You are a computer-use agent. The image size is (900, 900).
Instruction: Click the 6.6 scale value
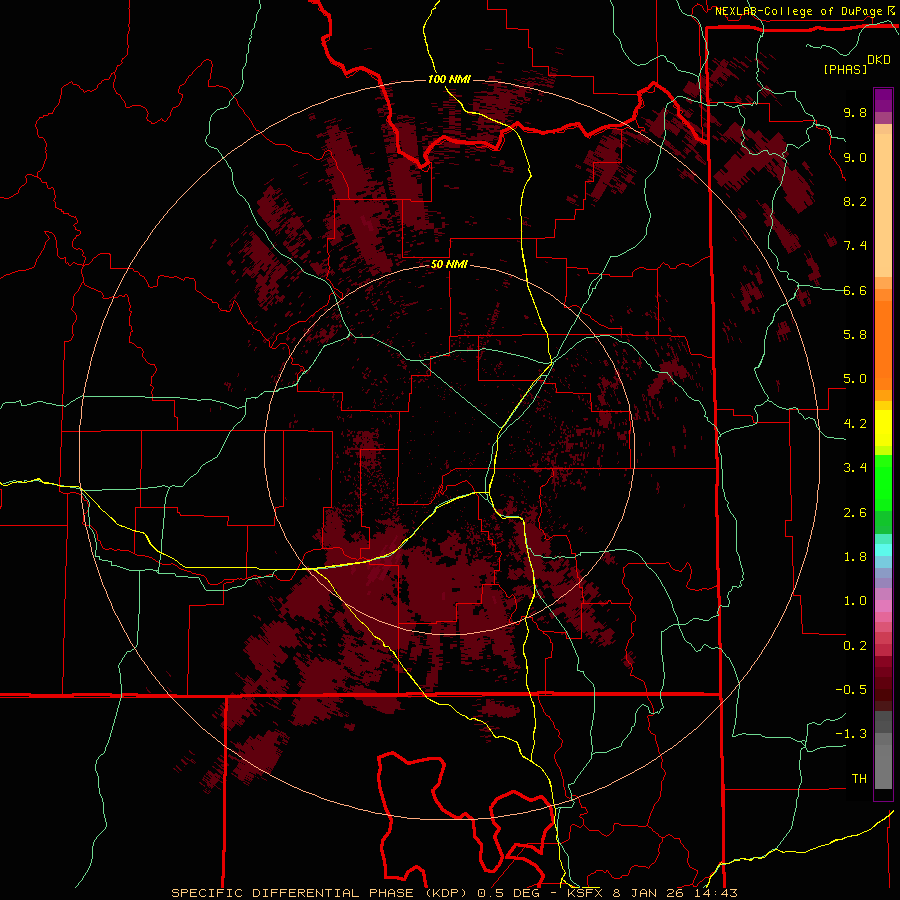click(855, 290)
